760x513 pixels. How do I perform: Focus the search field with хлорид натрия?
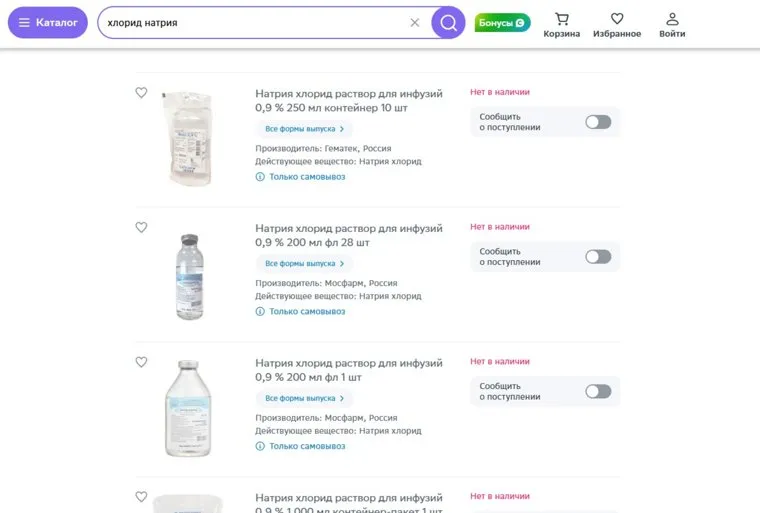click(x=250, y=22)
